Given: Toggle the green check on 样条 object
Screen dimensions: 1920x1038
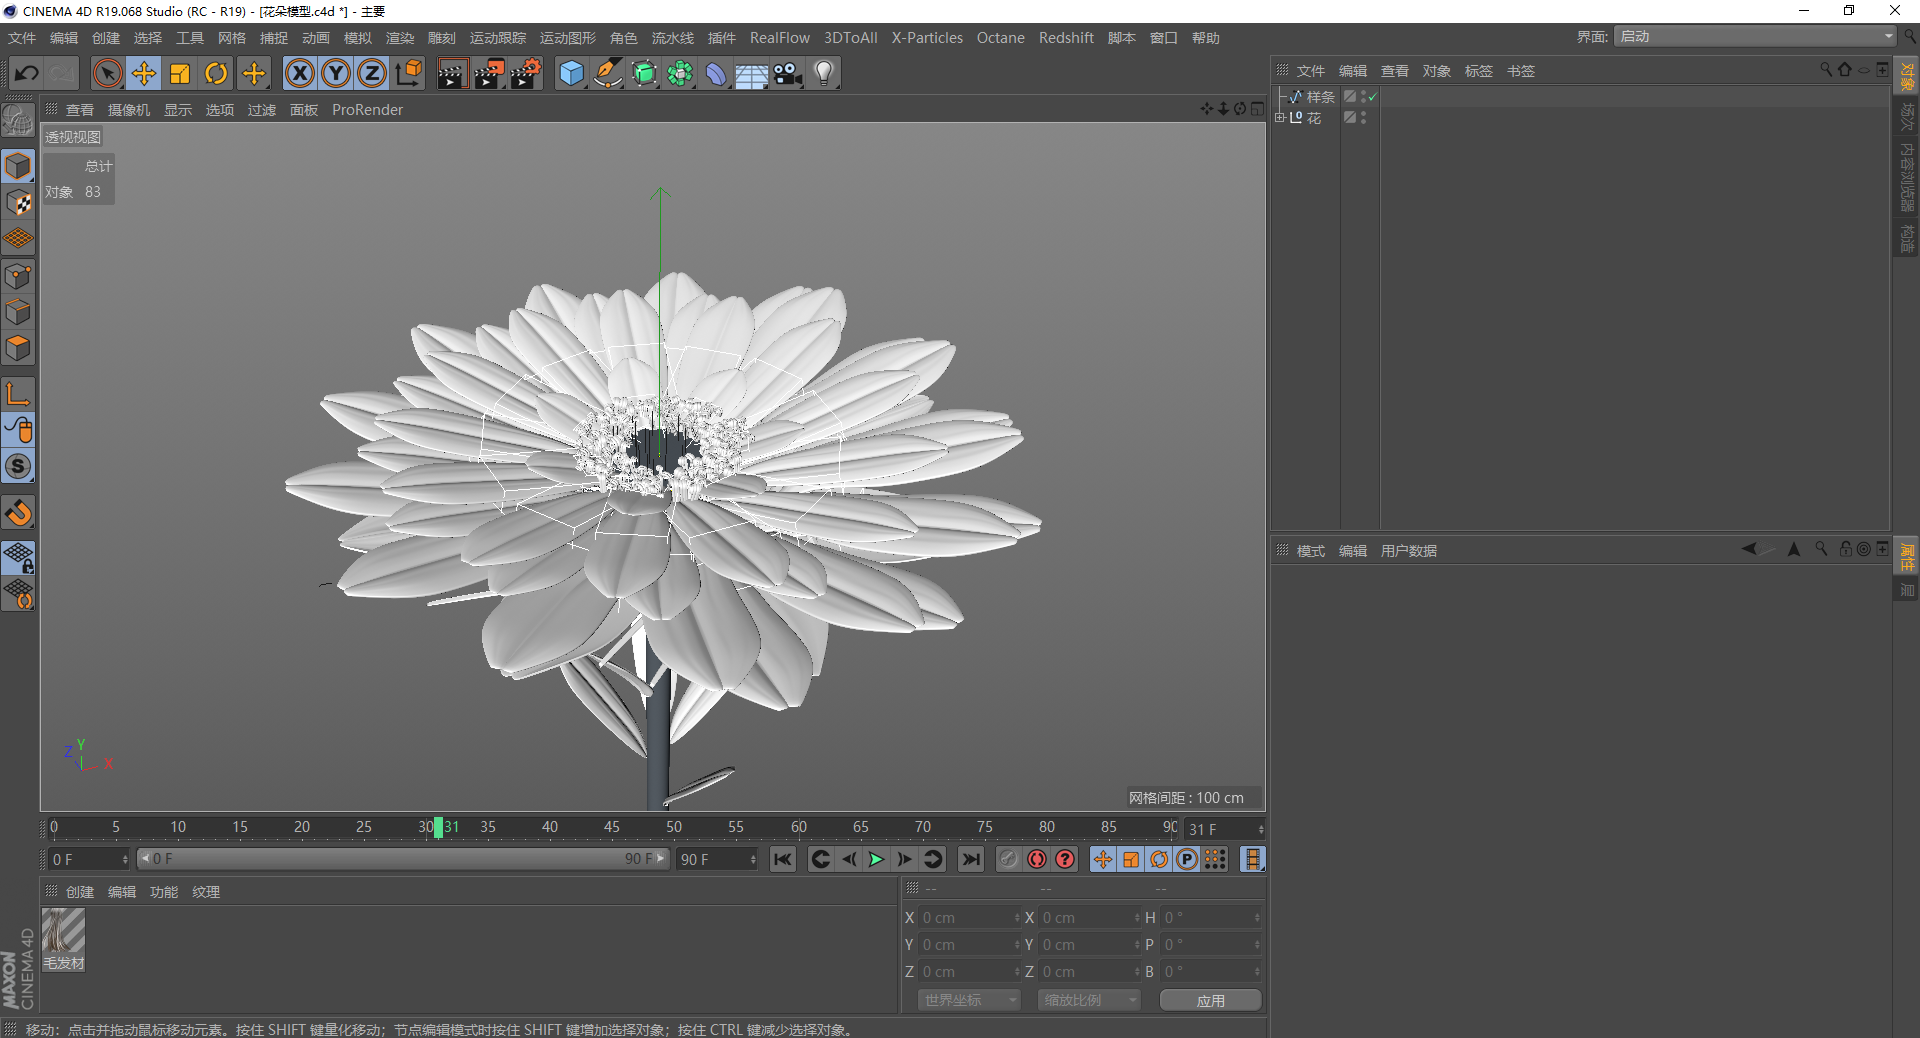Looking at the screenshot, I should [1372, 97].
